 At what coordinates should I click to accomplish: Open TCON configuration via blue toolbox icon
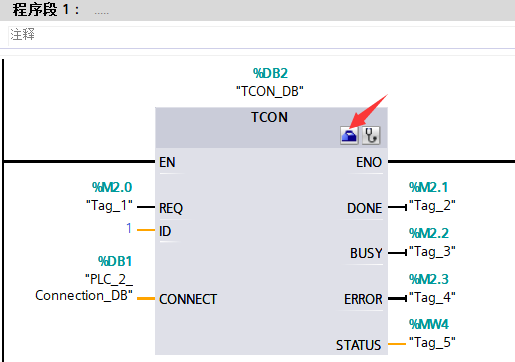(x=349, y=135)
